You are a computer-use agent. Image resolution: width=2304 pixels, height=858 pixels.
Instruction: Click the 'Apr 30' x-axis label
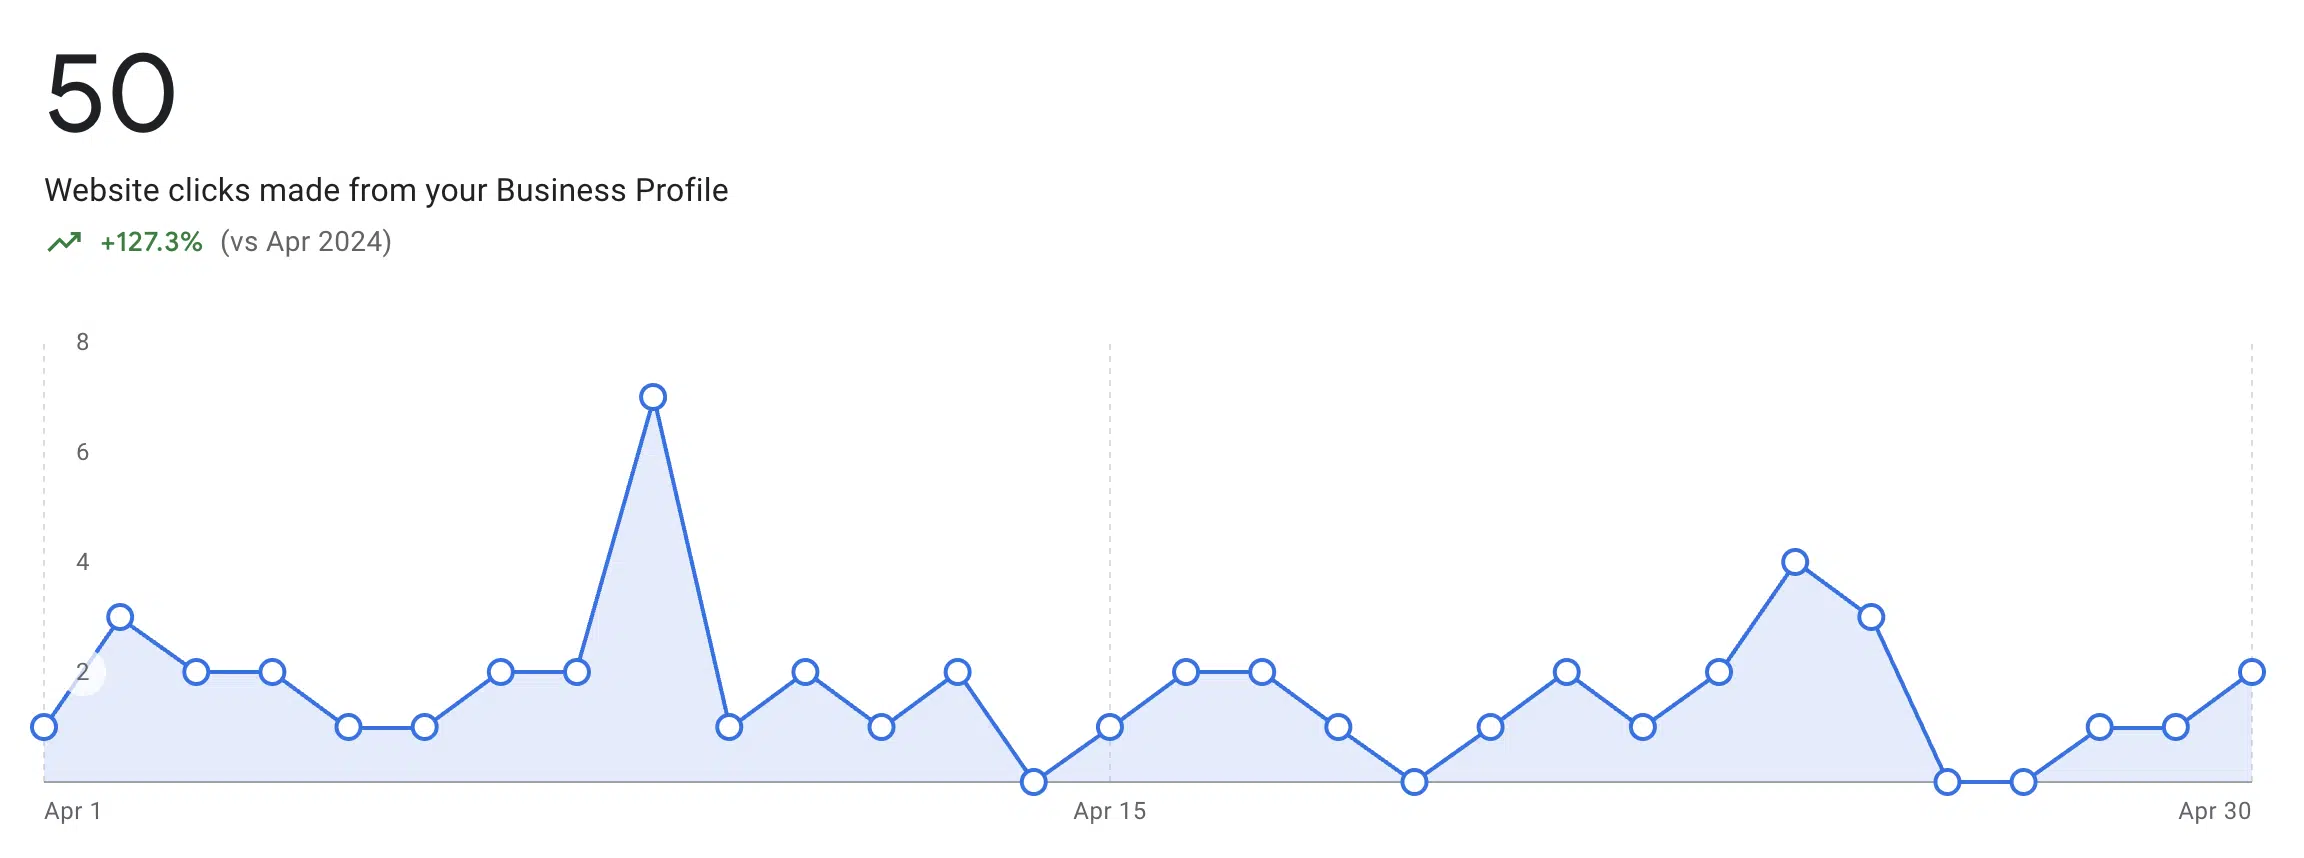click(2215, 811)
